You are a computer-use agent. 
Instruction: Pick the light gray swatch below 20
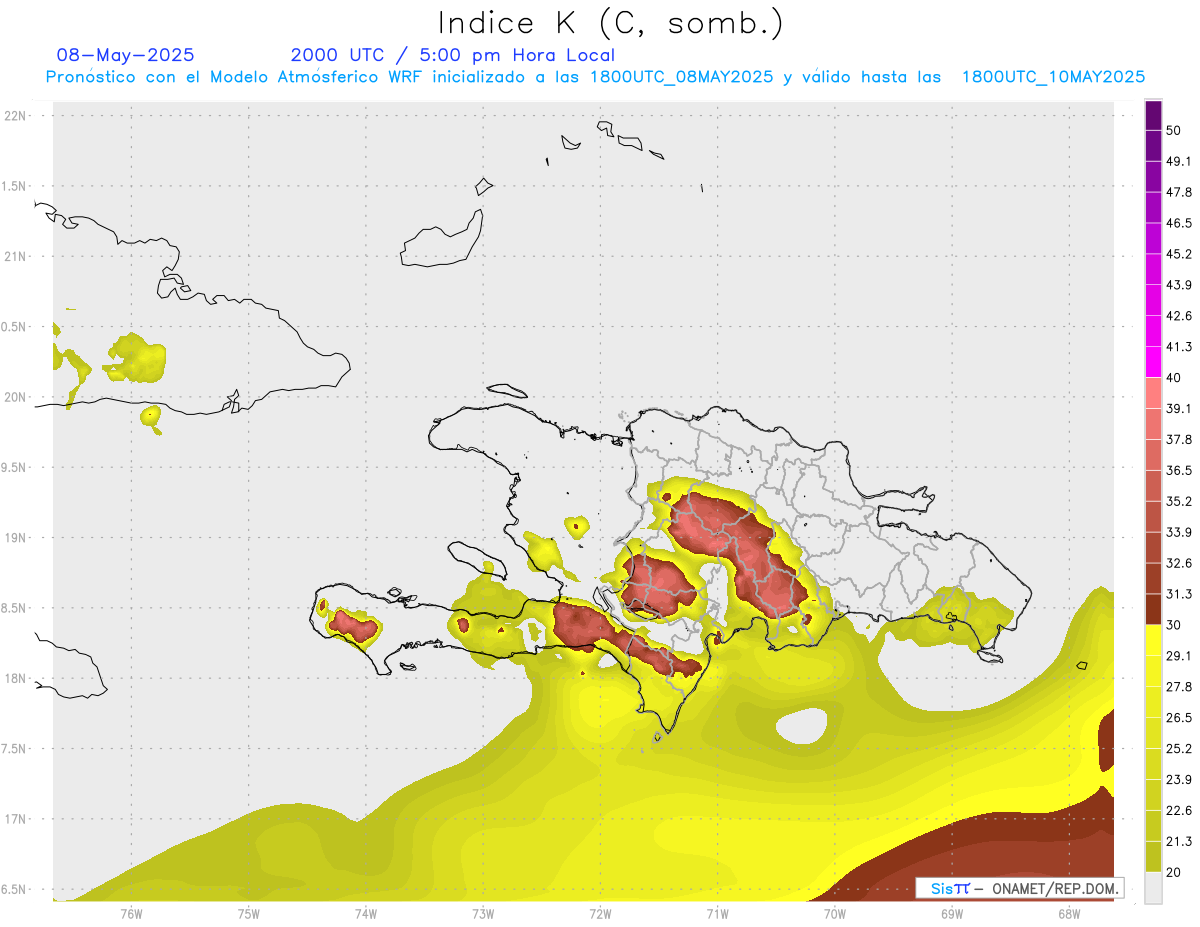1153,888
